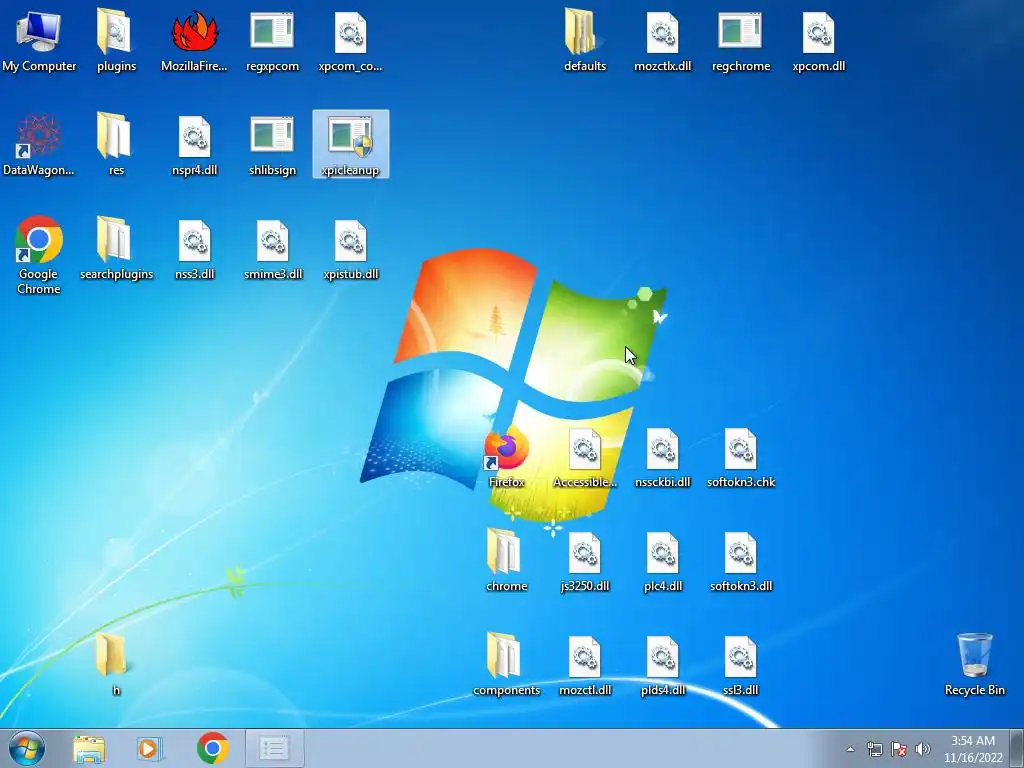Click the Show desktop button
The width and height of the screenshot is (1024, 768).
tap(1017, 748)
